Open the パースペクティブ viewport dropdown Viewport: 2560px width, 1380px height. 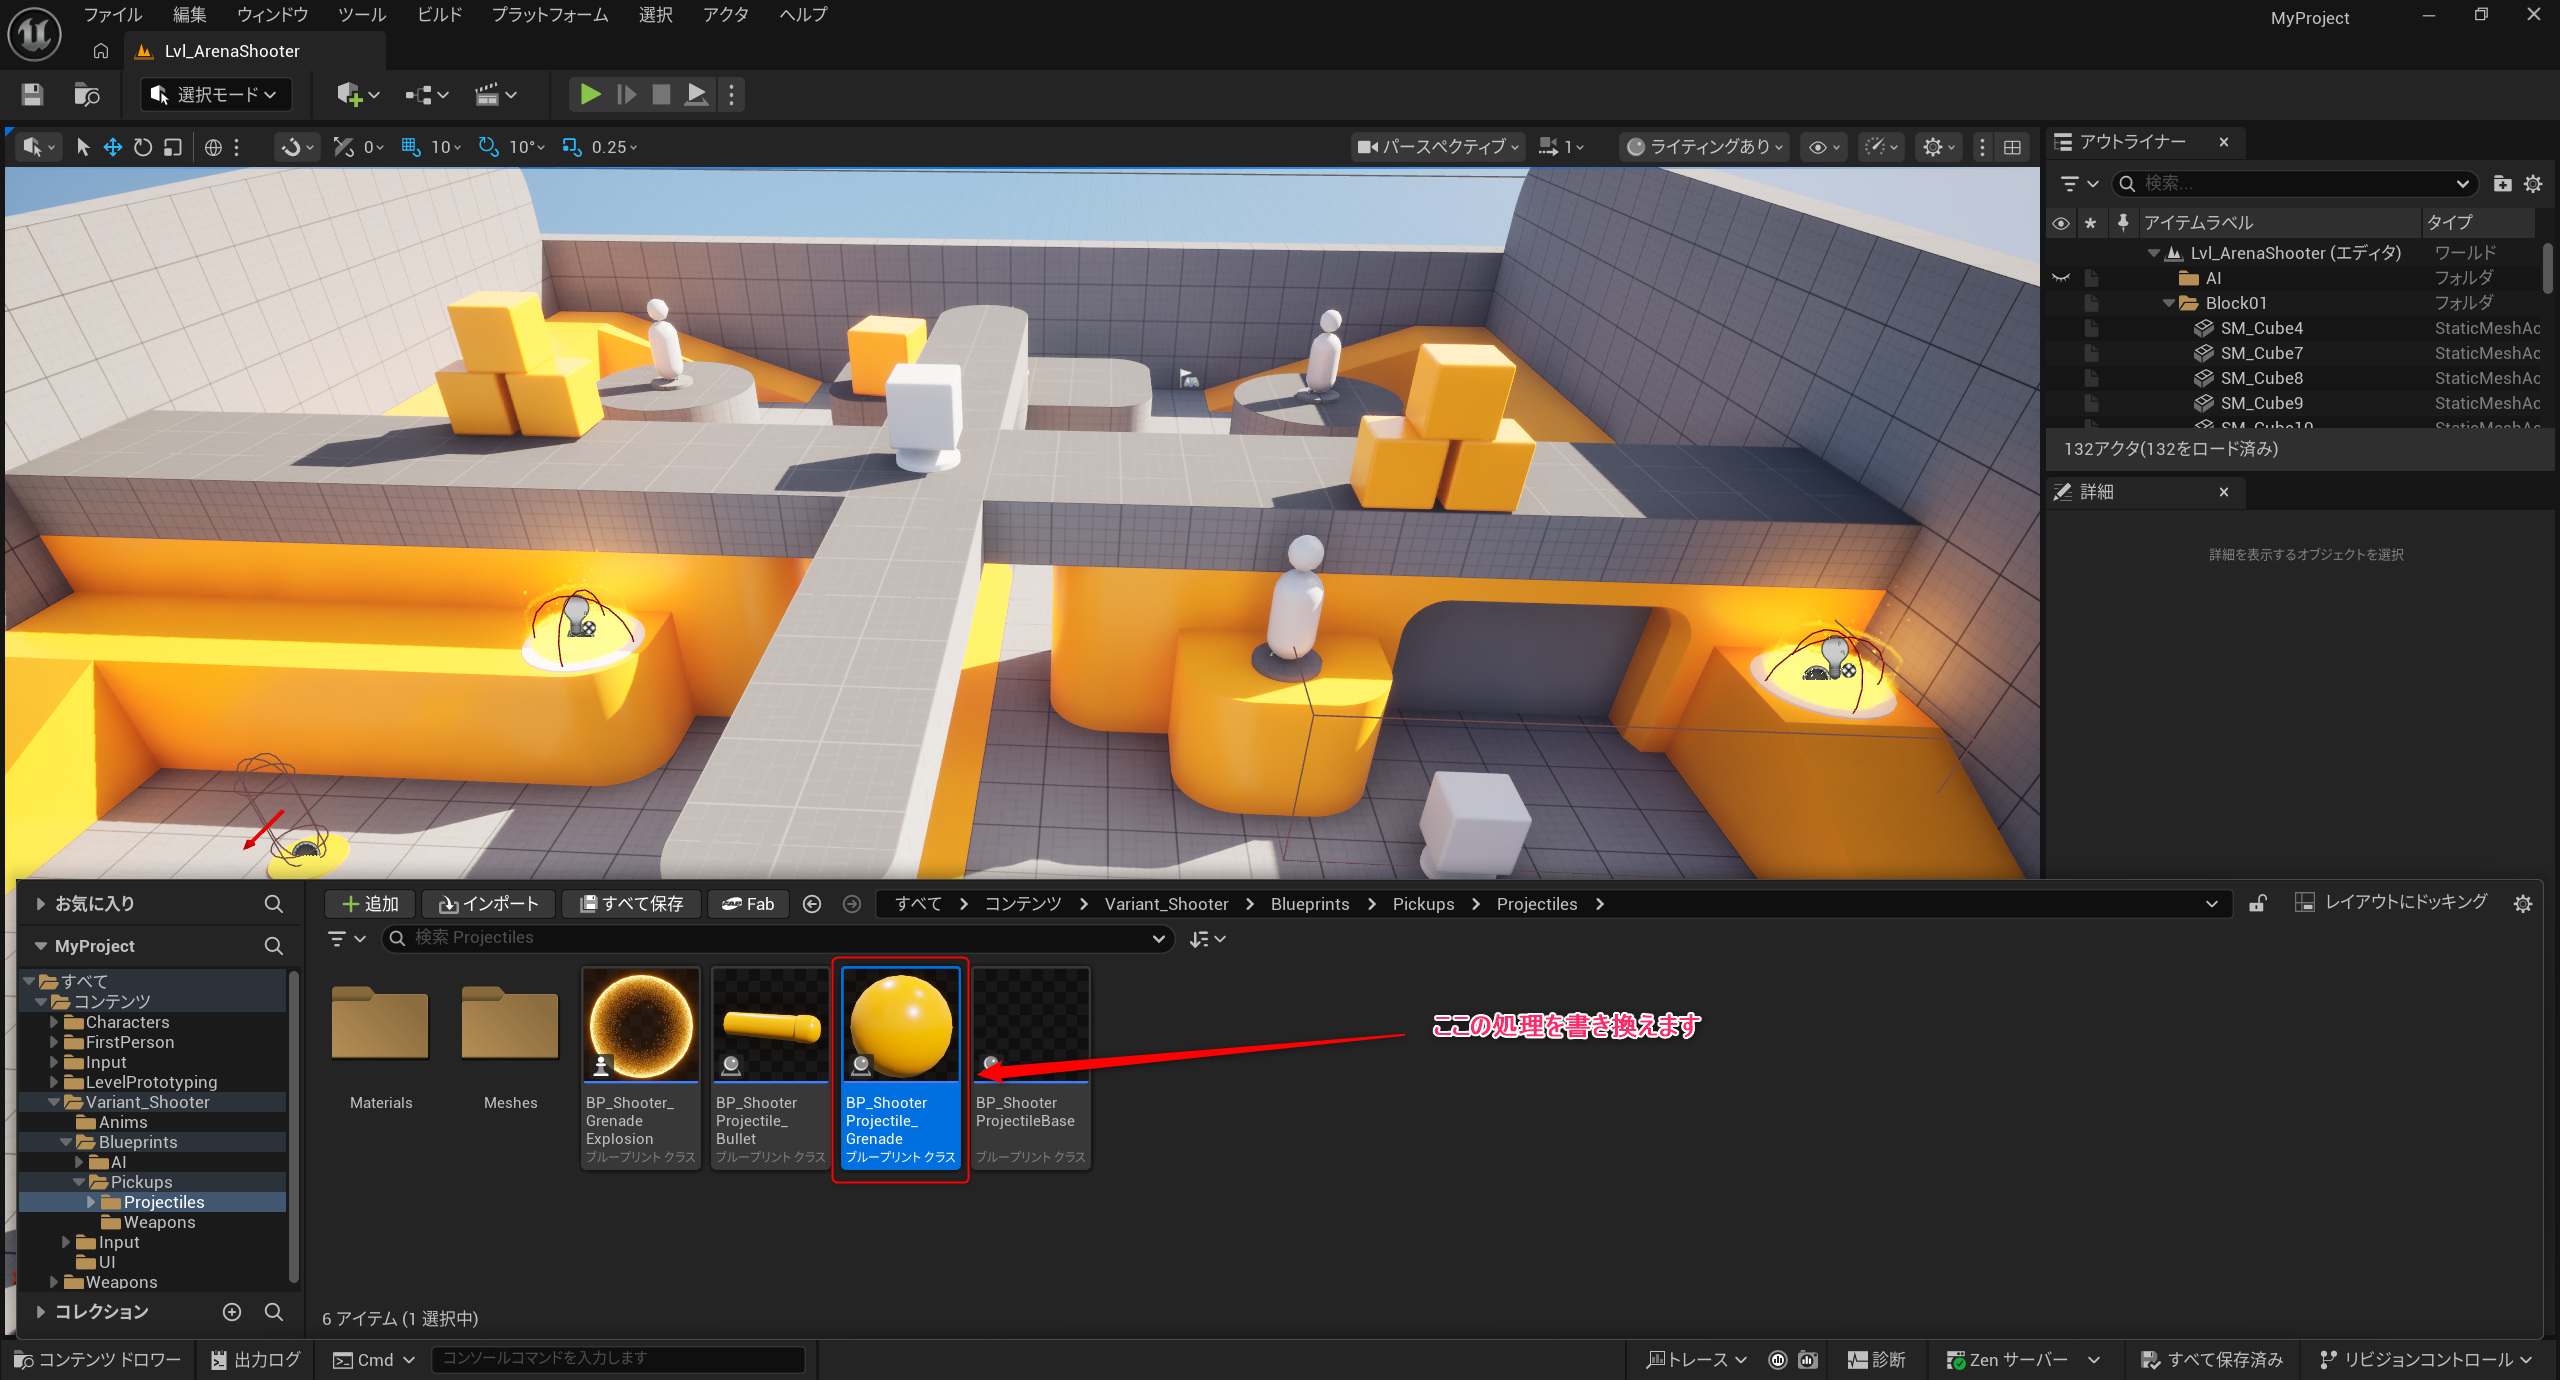point(1438,147)
